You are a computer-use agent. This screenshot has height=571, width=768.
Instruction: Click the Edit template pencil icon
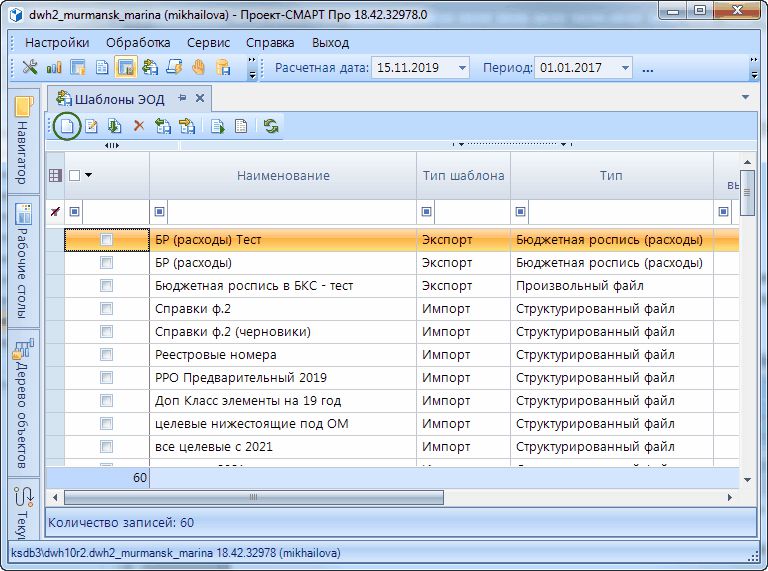tap(91, 126)
